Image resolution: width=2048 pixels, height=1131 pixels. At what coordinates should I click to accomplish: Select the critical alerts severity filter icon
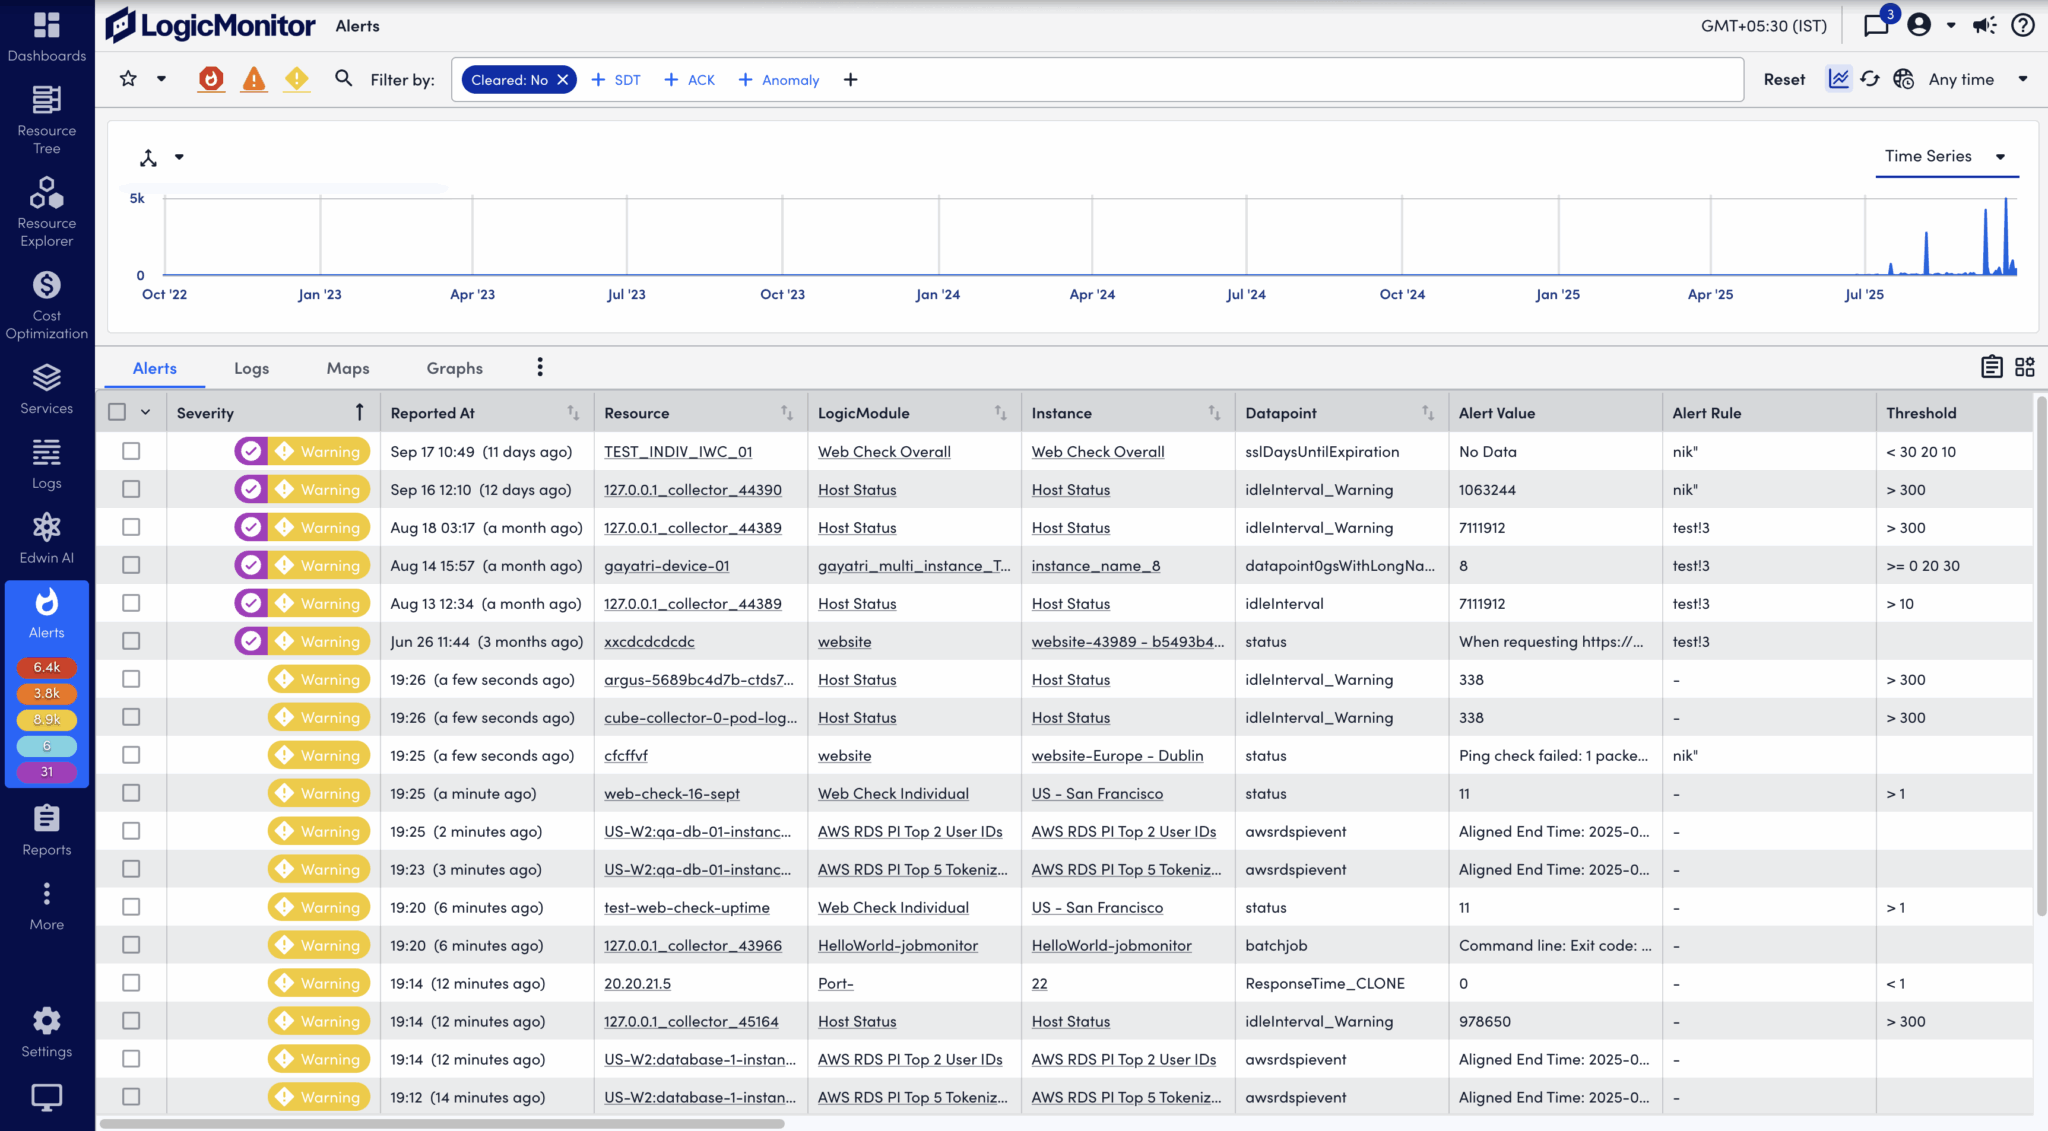[211, 79]
